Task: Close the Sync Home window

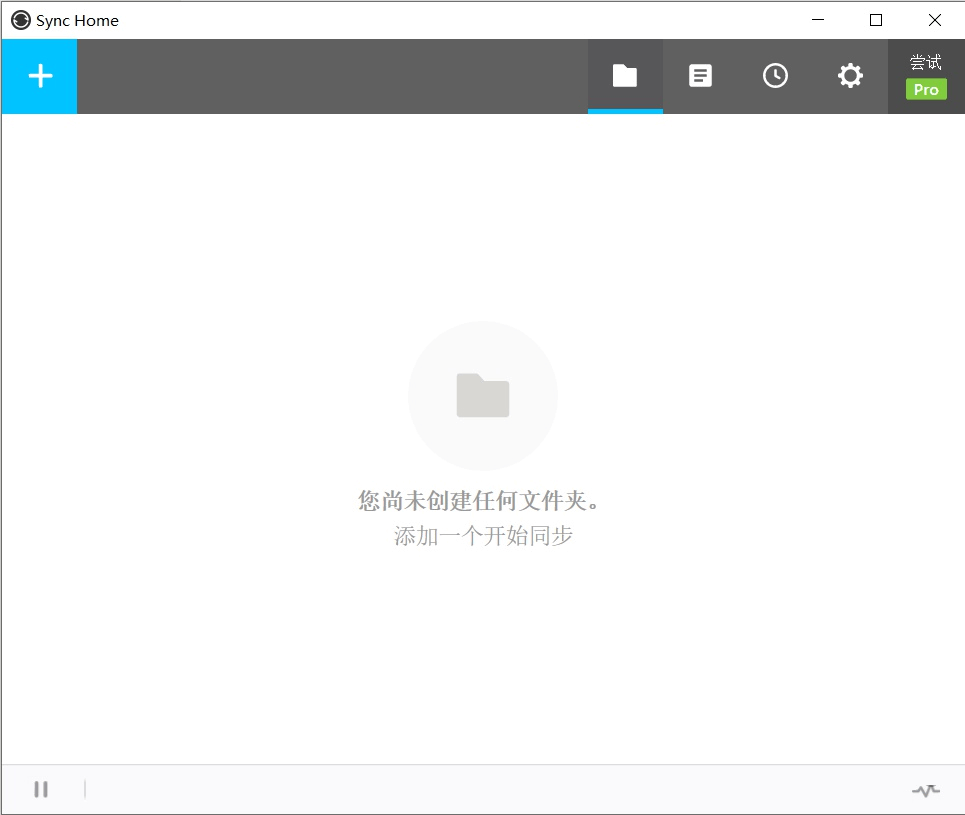Action: tap(934, 20)
